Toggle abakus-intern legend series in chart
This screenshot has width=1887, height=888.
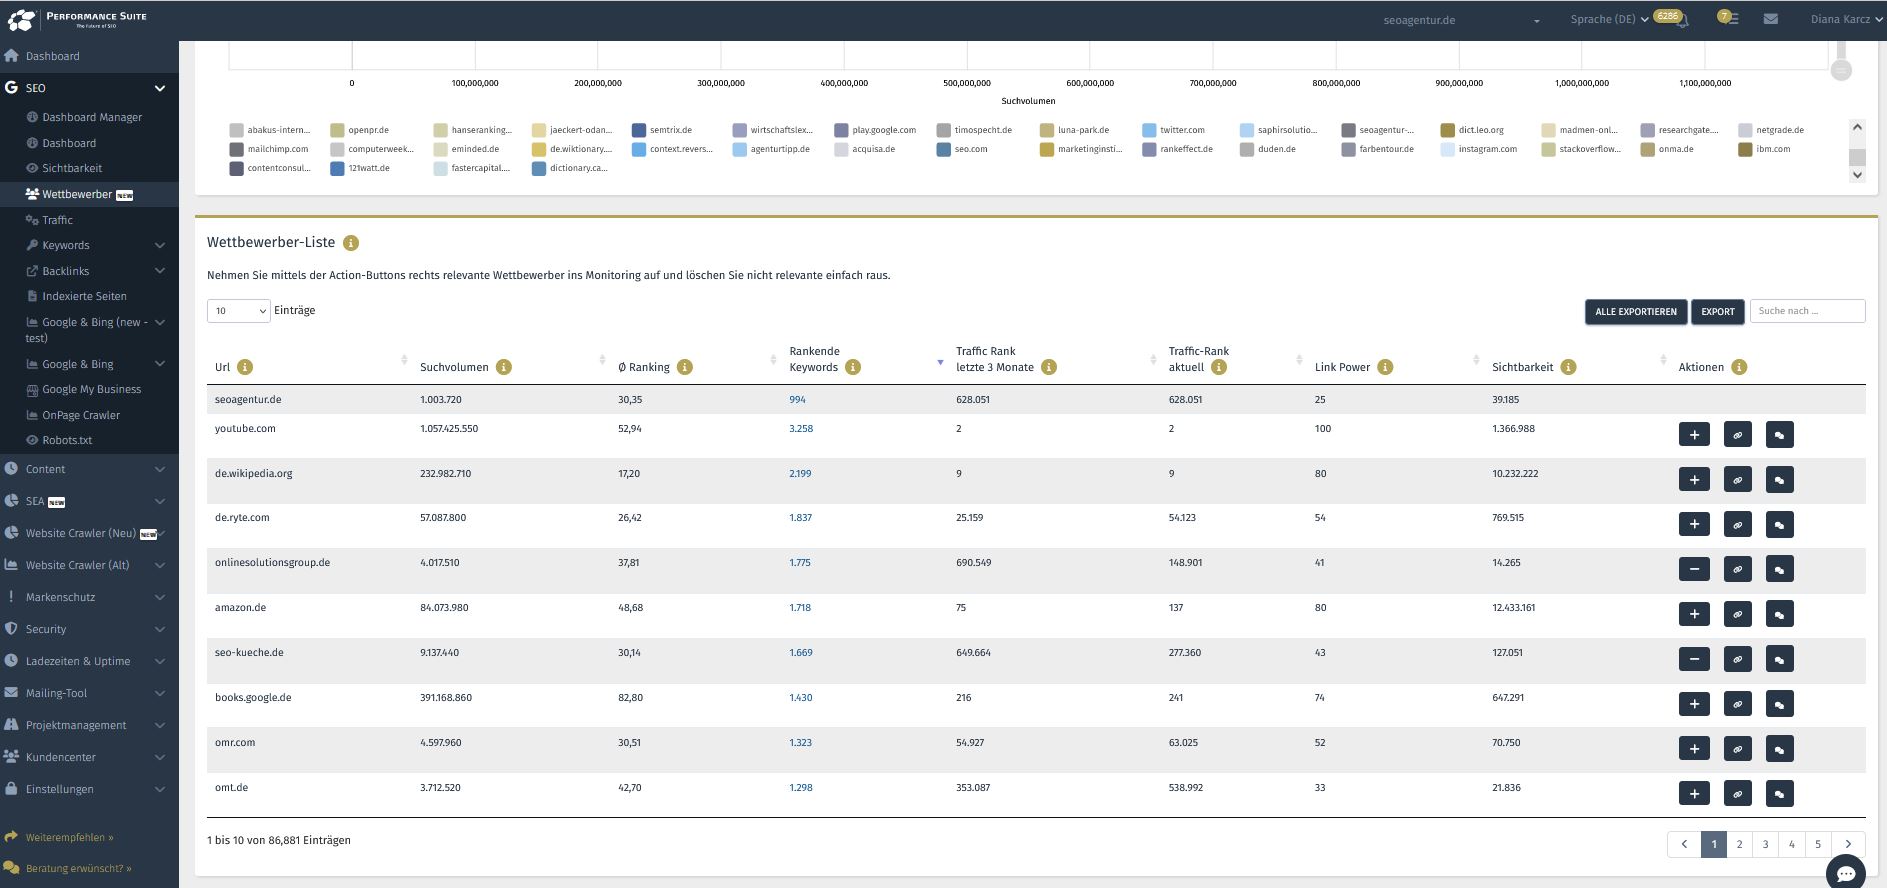click(x=270, y=130)
